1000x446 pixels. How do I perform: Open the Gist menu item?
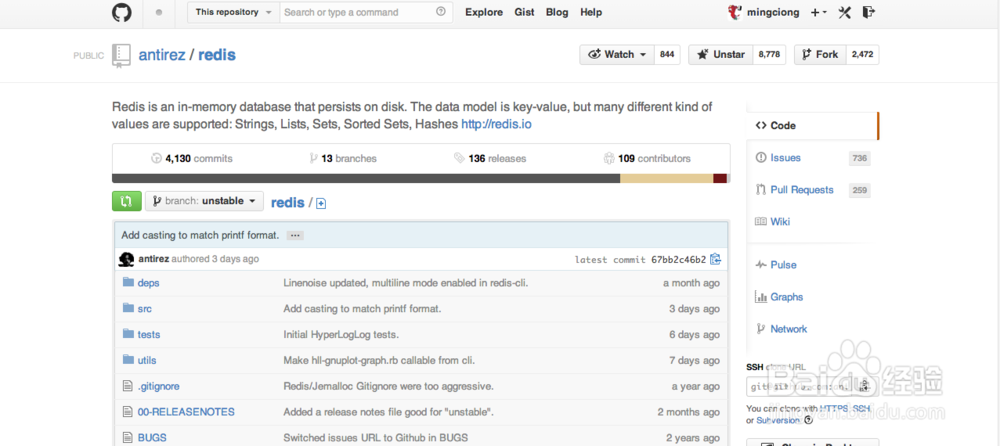(x=524, y=12)
